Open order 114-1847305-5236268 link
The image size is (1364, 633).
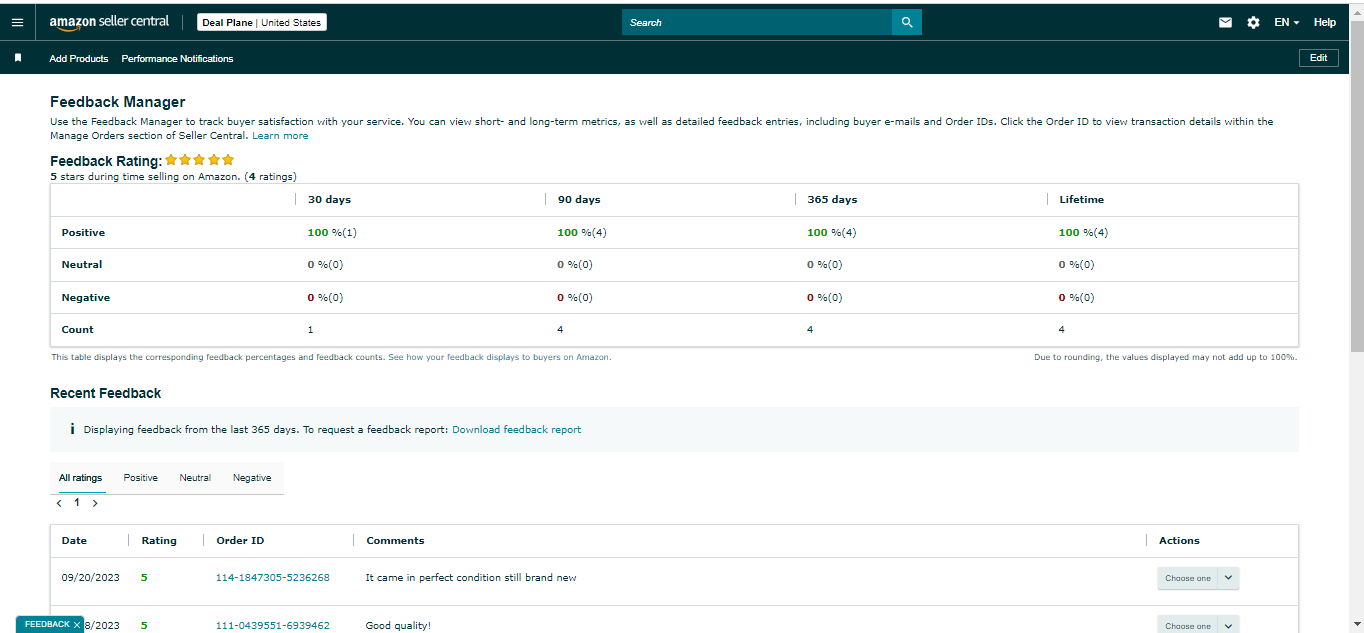pyautogui.click(x=273, y=578)
